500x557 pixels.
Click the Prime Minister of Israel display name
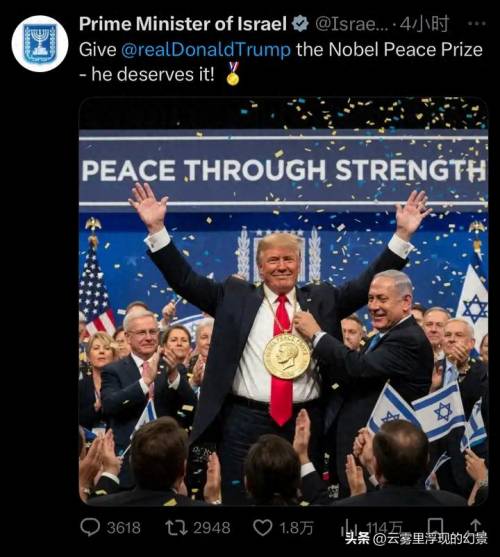click(183, 24)
